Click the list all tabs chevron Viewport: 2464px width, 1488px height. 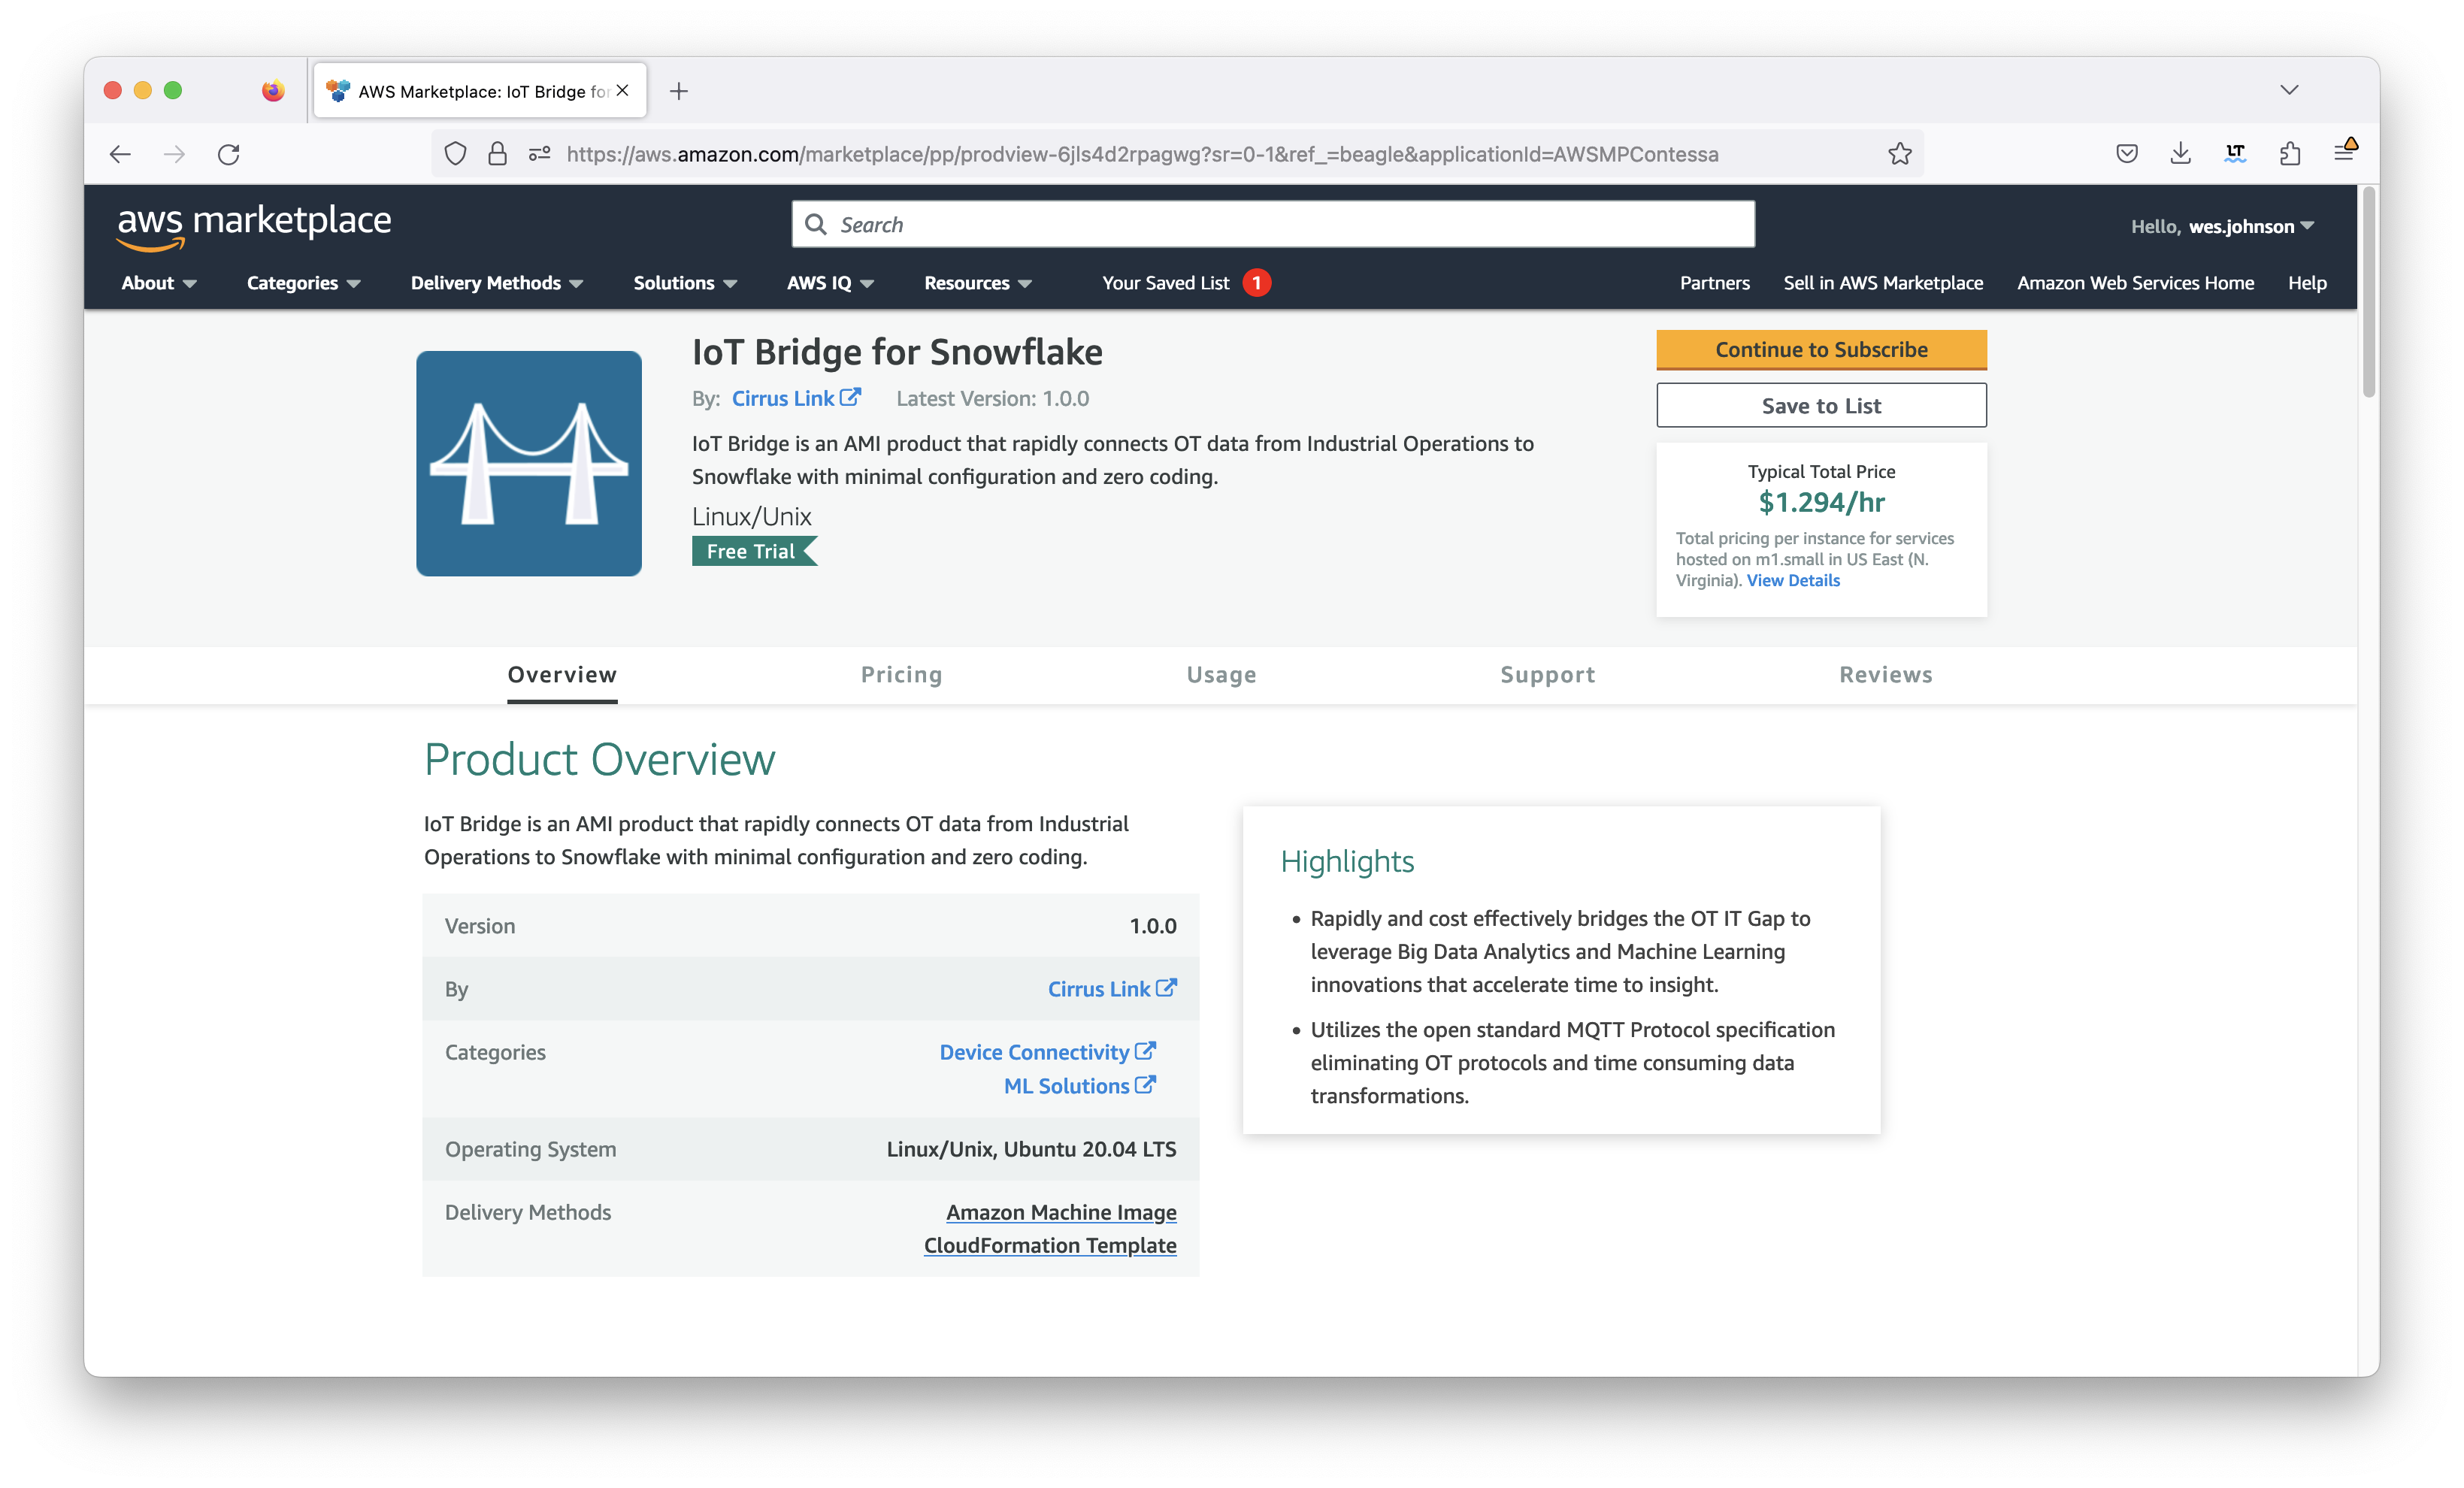[2289, 90]
